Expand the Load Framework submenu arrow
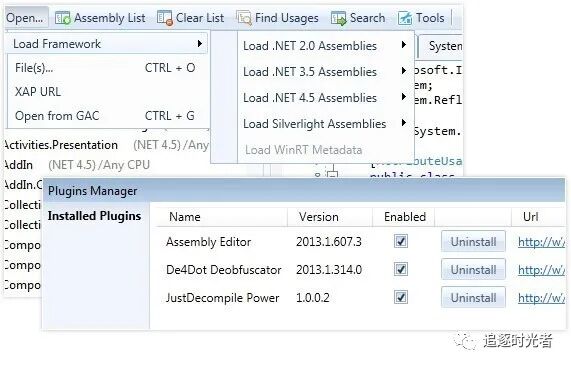This screenshot has width=571, height=366. (200, 44)
